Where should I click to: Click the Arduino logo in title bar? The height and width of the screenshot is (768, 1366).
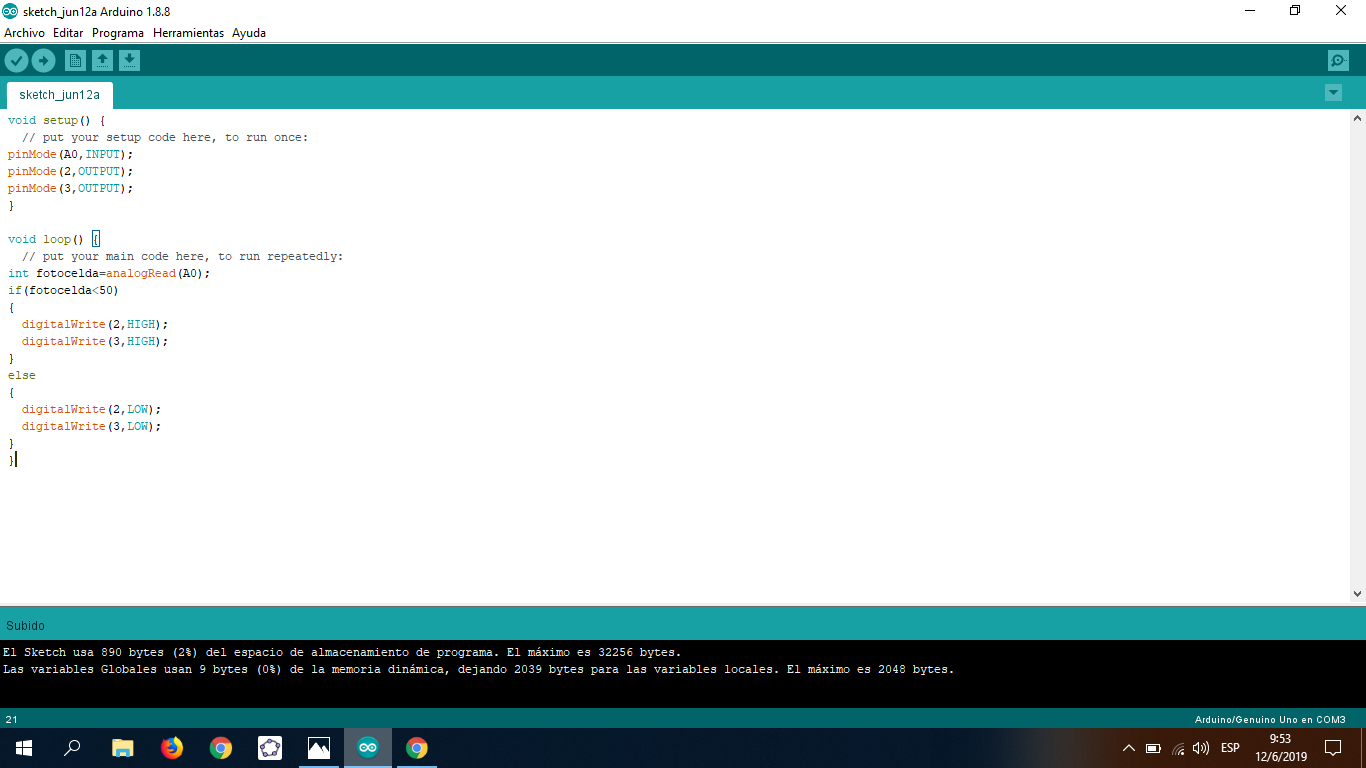click(10, 10)
